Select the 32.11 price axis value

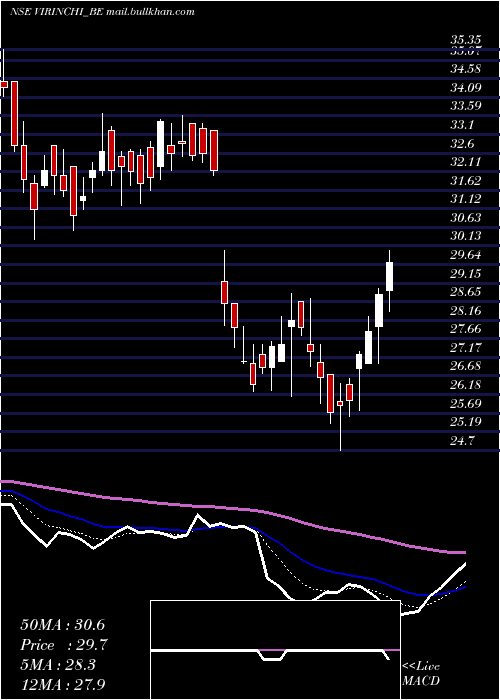point(466,162)
